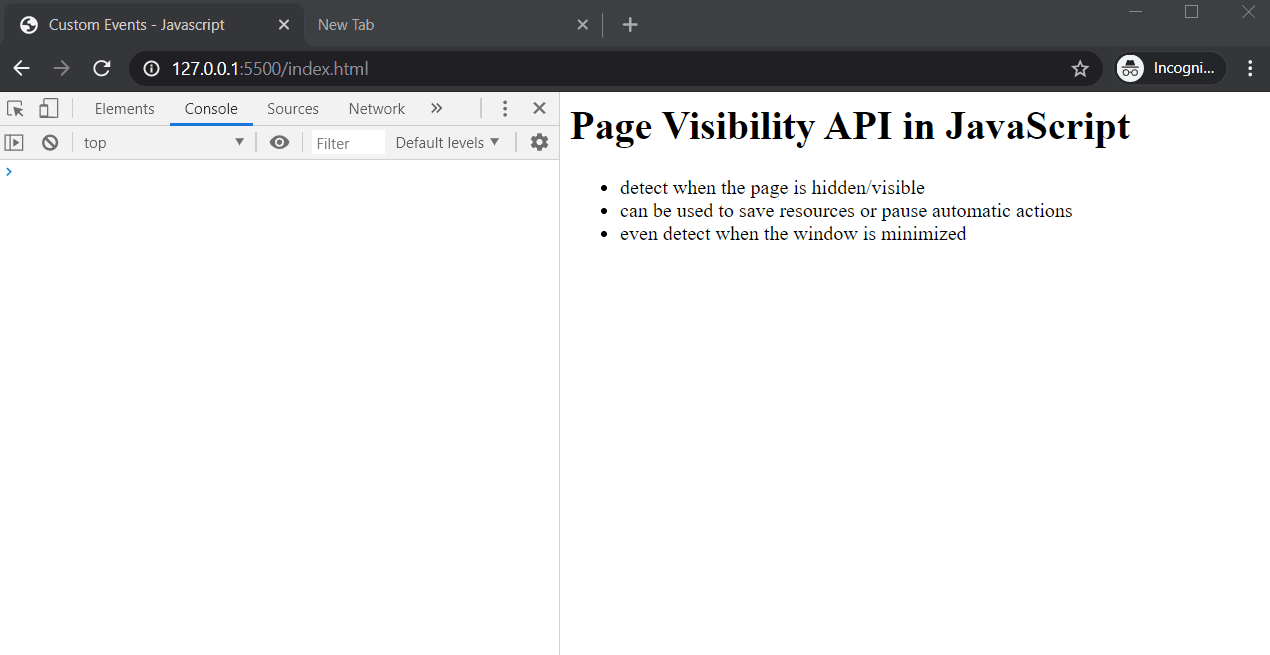
Task: Reload the page
Action: coord(101,69)
